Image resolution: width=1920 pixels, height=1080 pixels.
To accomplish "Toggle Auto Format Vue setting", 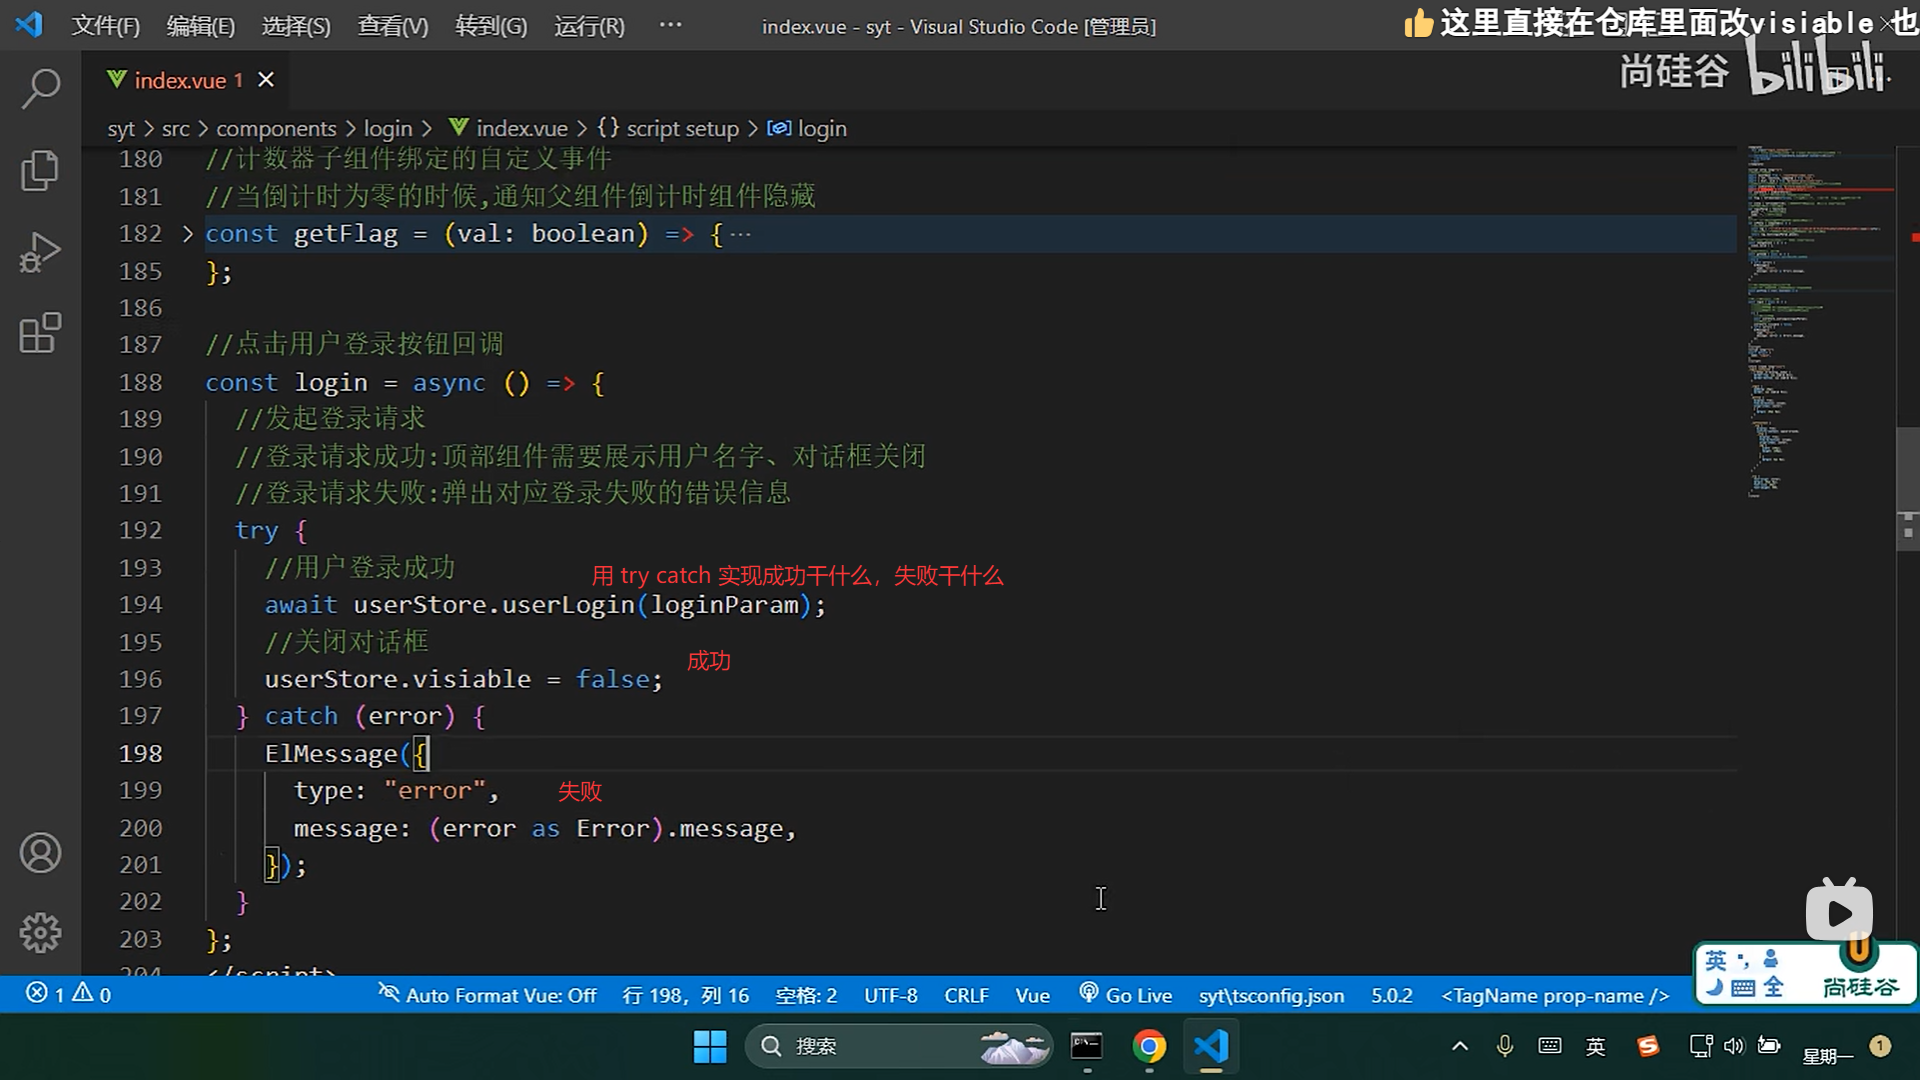I will click(x=487, y=995).
